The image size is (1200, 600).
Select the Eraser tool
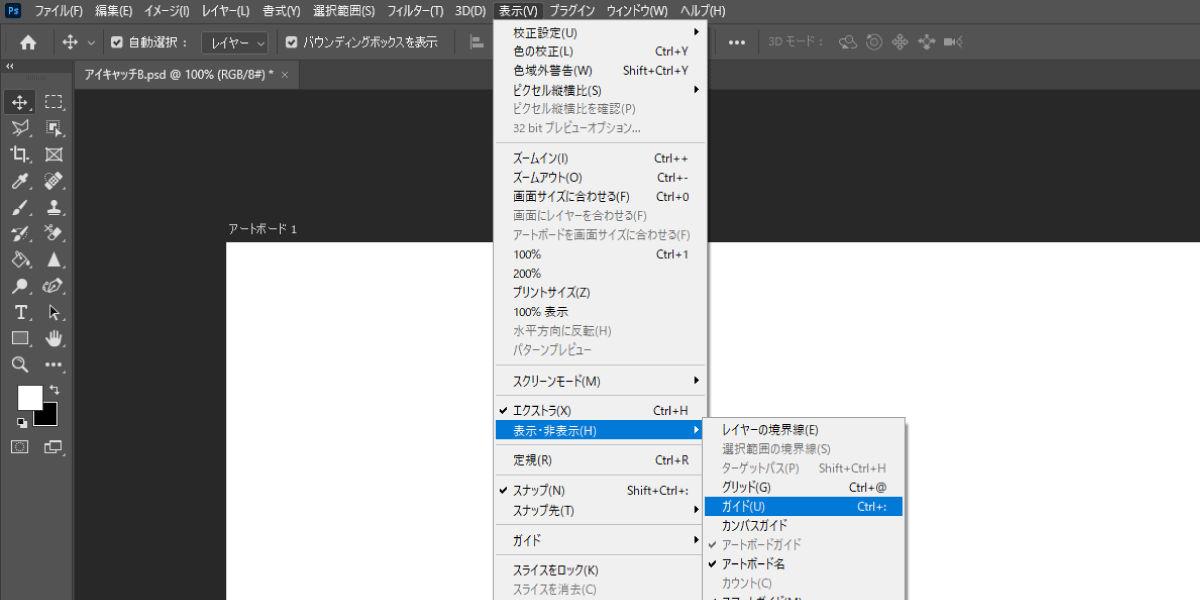pos(54,233)
